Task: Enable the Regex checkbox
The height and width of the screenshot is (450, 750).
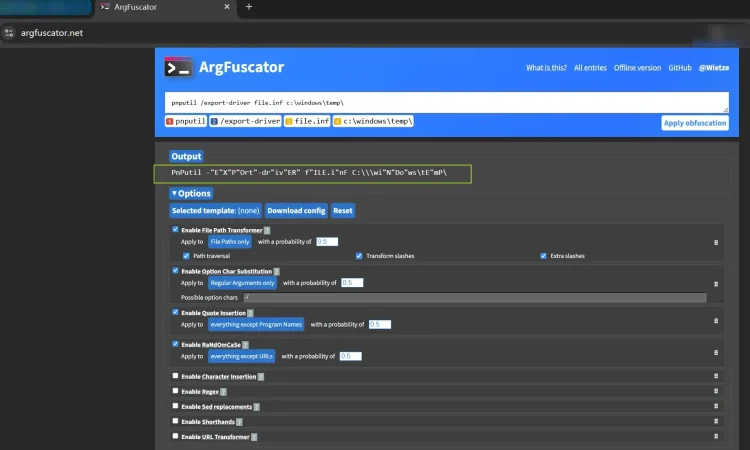Action: coord(175,391)
